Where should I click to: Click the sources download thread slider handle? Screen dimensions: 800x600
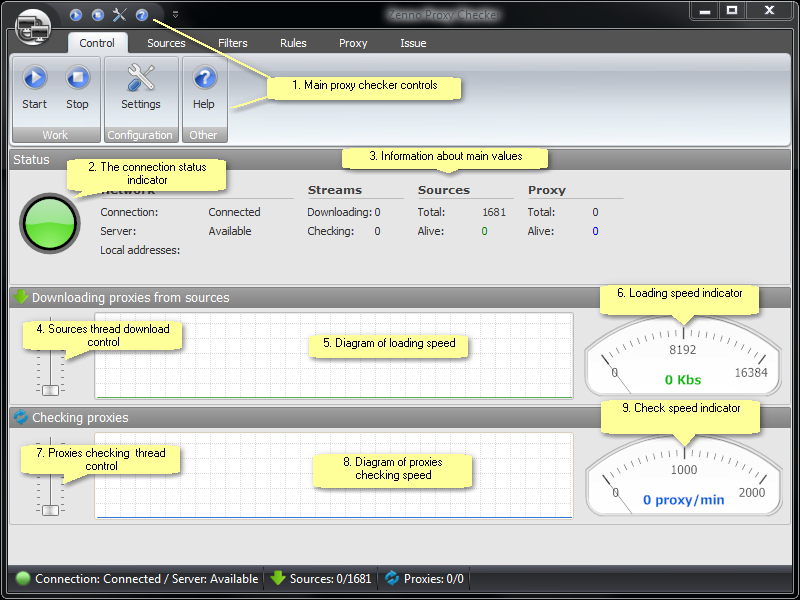[51, 390]
